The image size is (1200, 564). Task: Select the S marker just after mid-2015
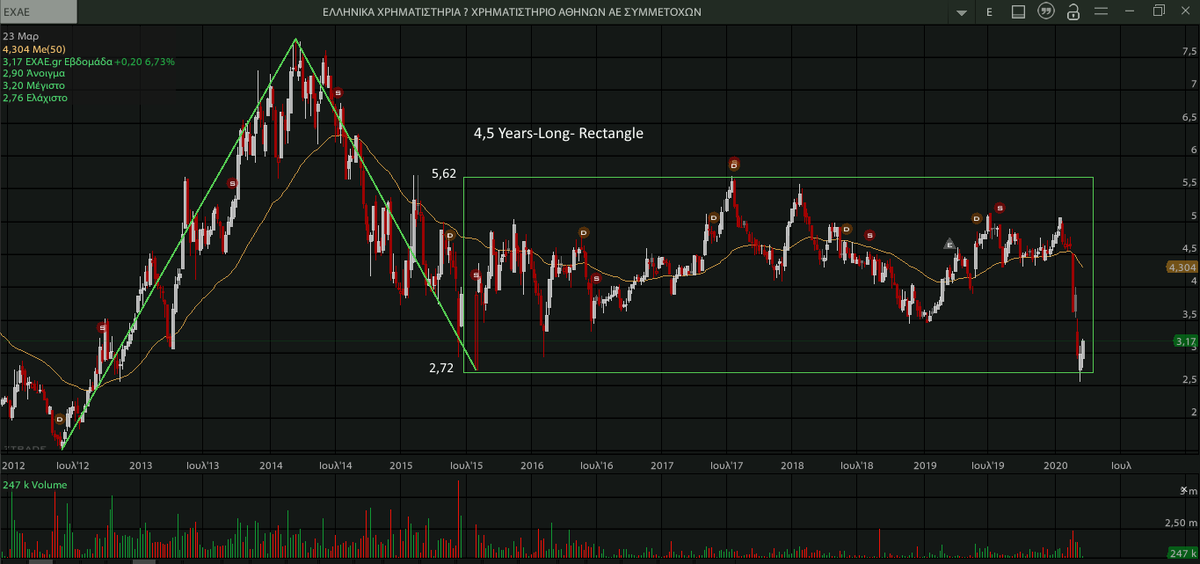click(x=476, y=275)
